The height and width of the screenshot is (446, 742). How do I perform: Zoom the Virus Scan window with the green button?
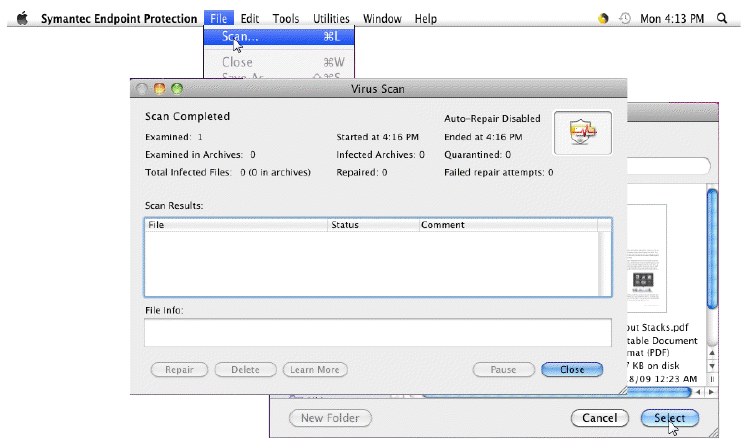click(x=177, y=89)
